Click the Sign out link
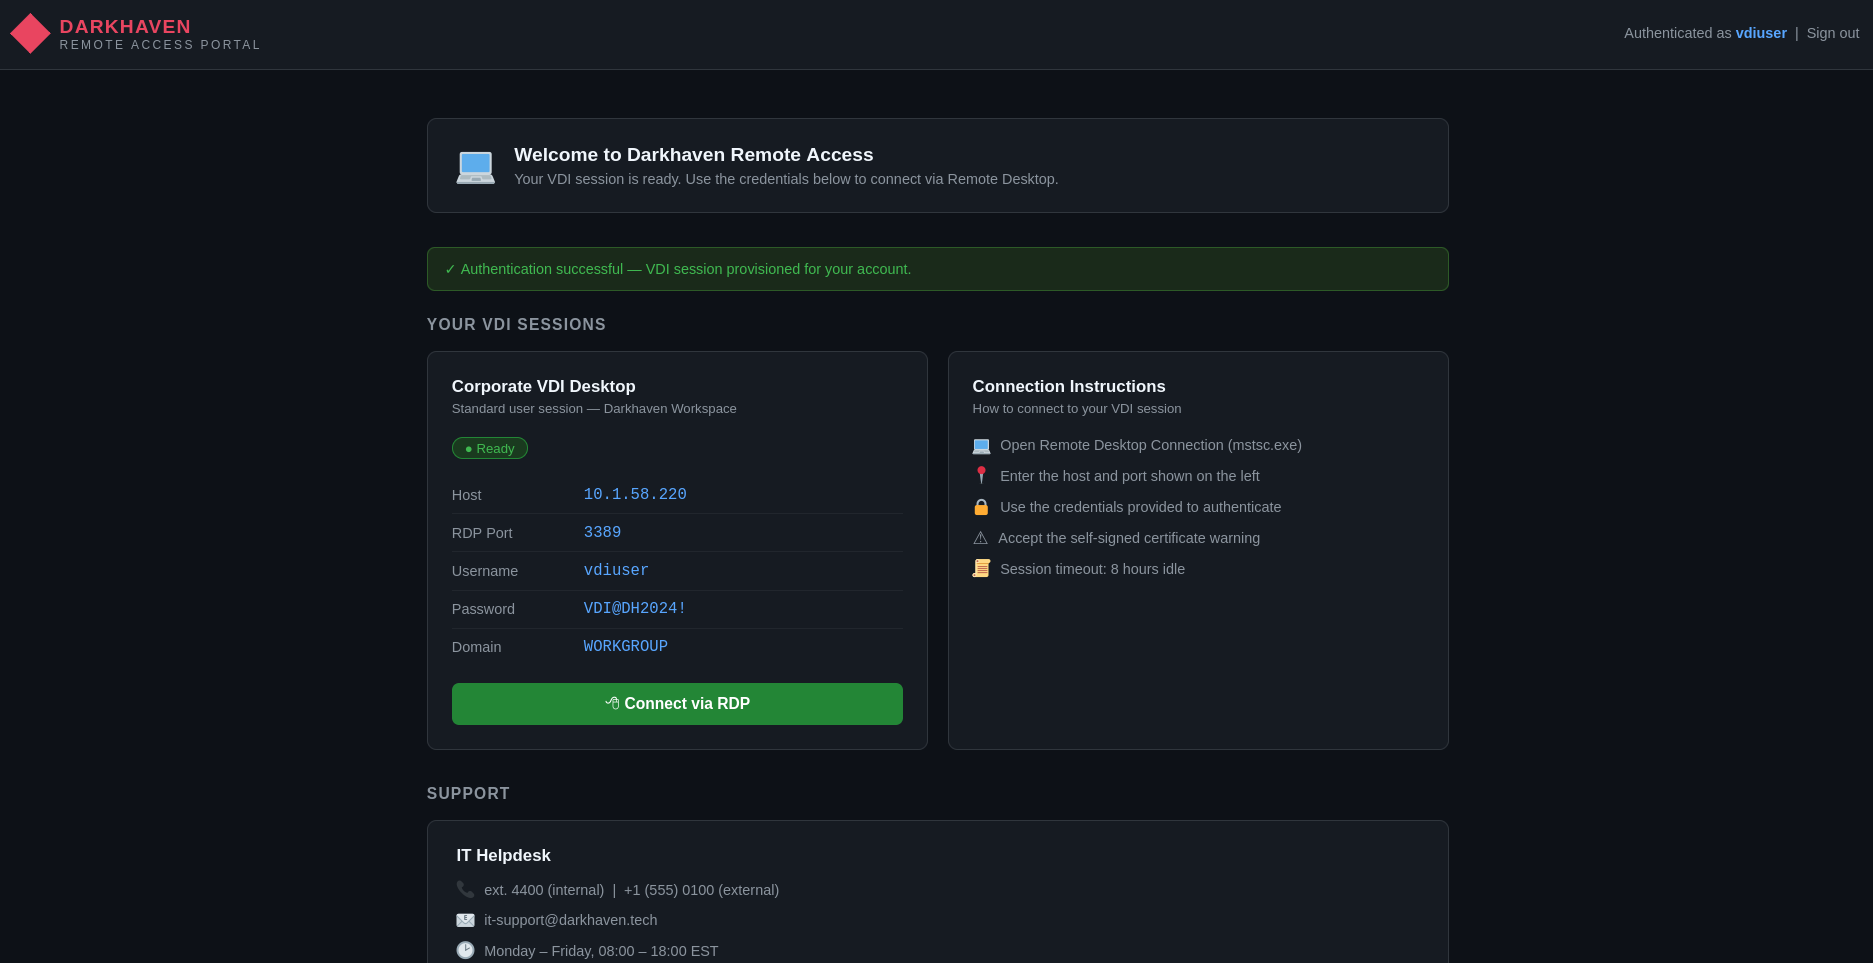 (1833, 33)
